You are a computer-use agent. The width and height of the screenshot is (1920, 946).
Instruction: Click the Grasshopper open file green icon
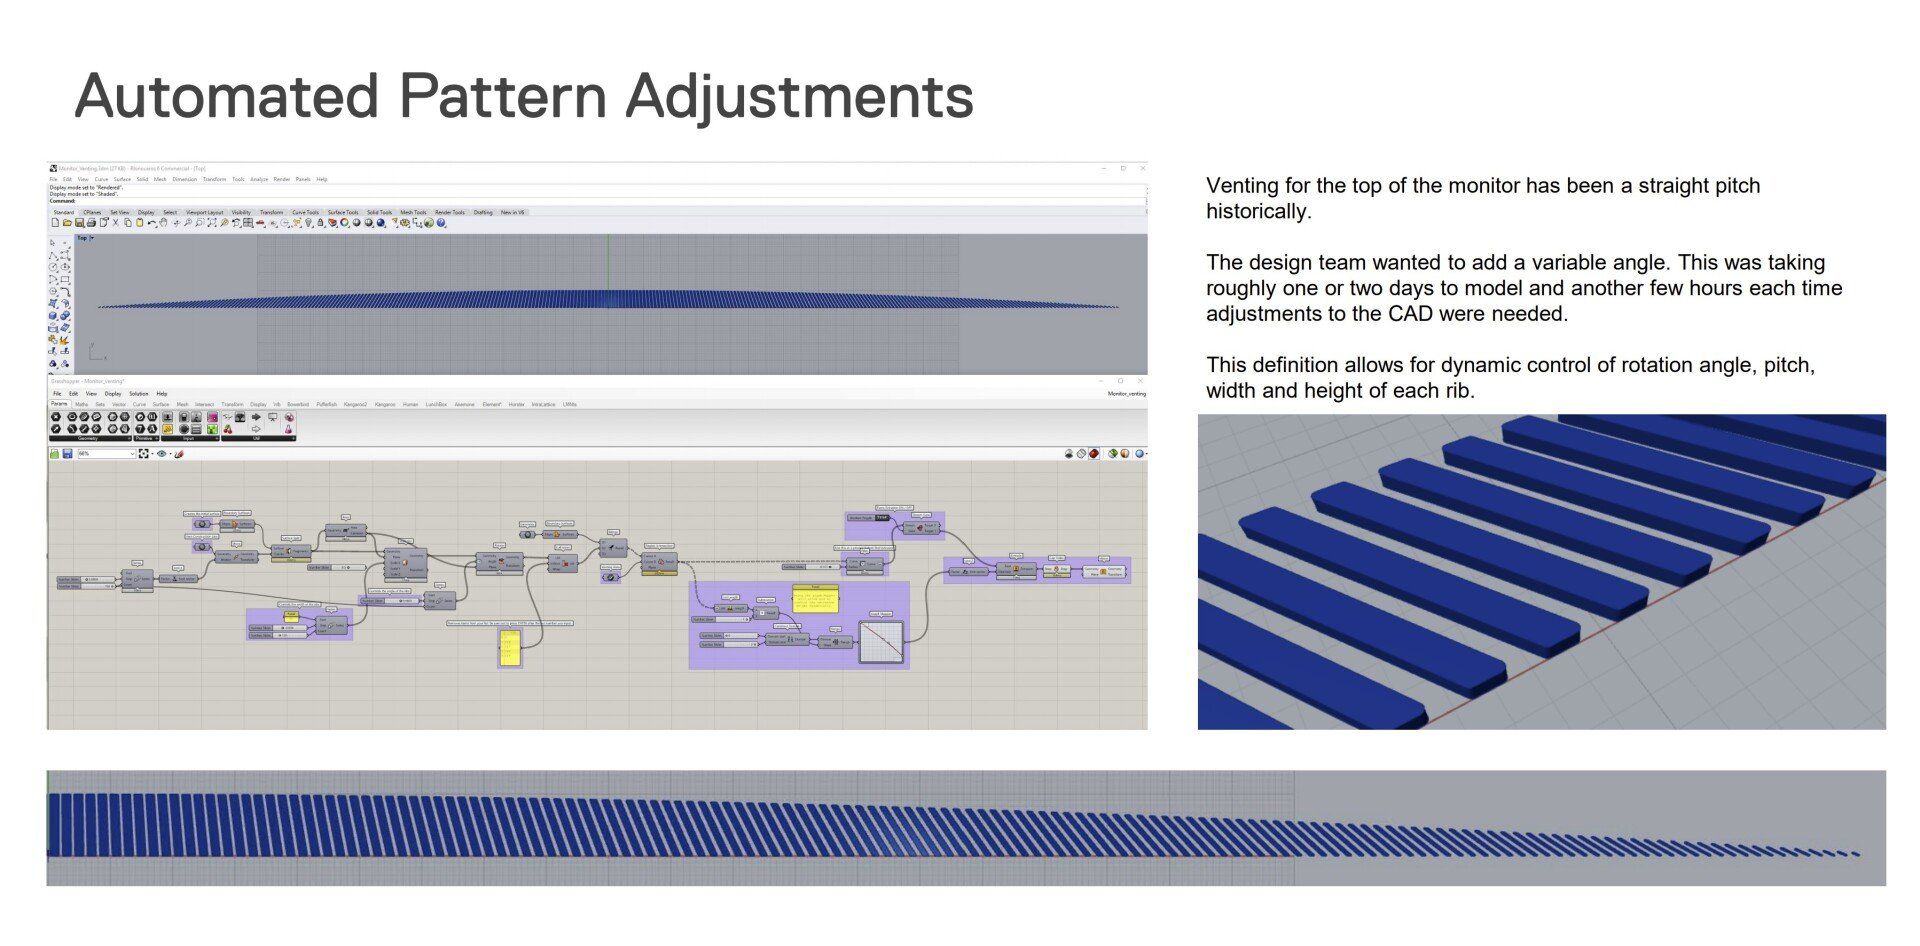click(x=55, y=454)
